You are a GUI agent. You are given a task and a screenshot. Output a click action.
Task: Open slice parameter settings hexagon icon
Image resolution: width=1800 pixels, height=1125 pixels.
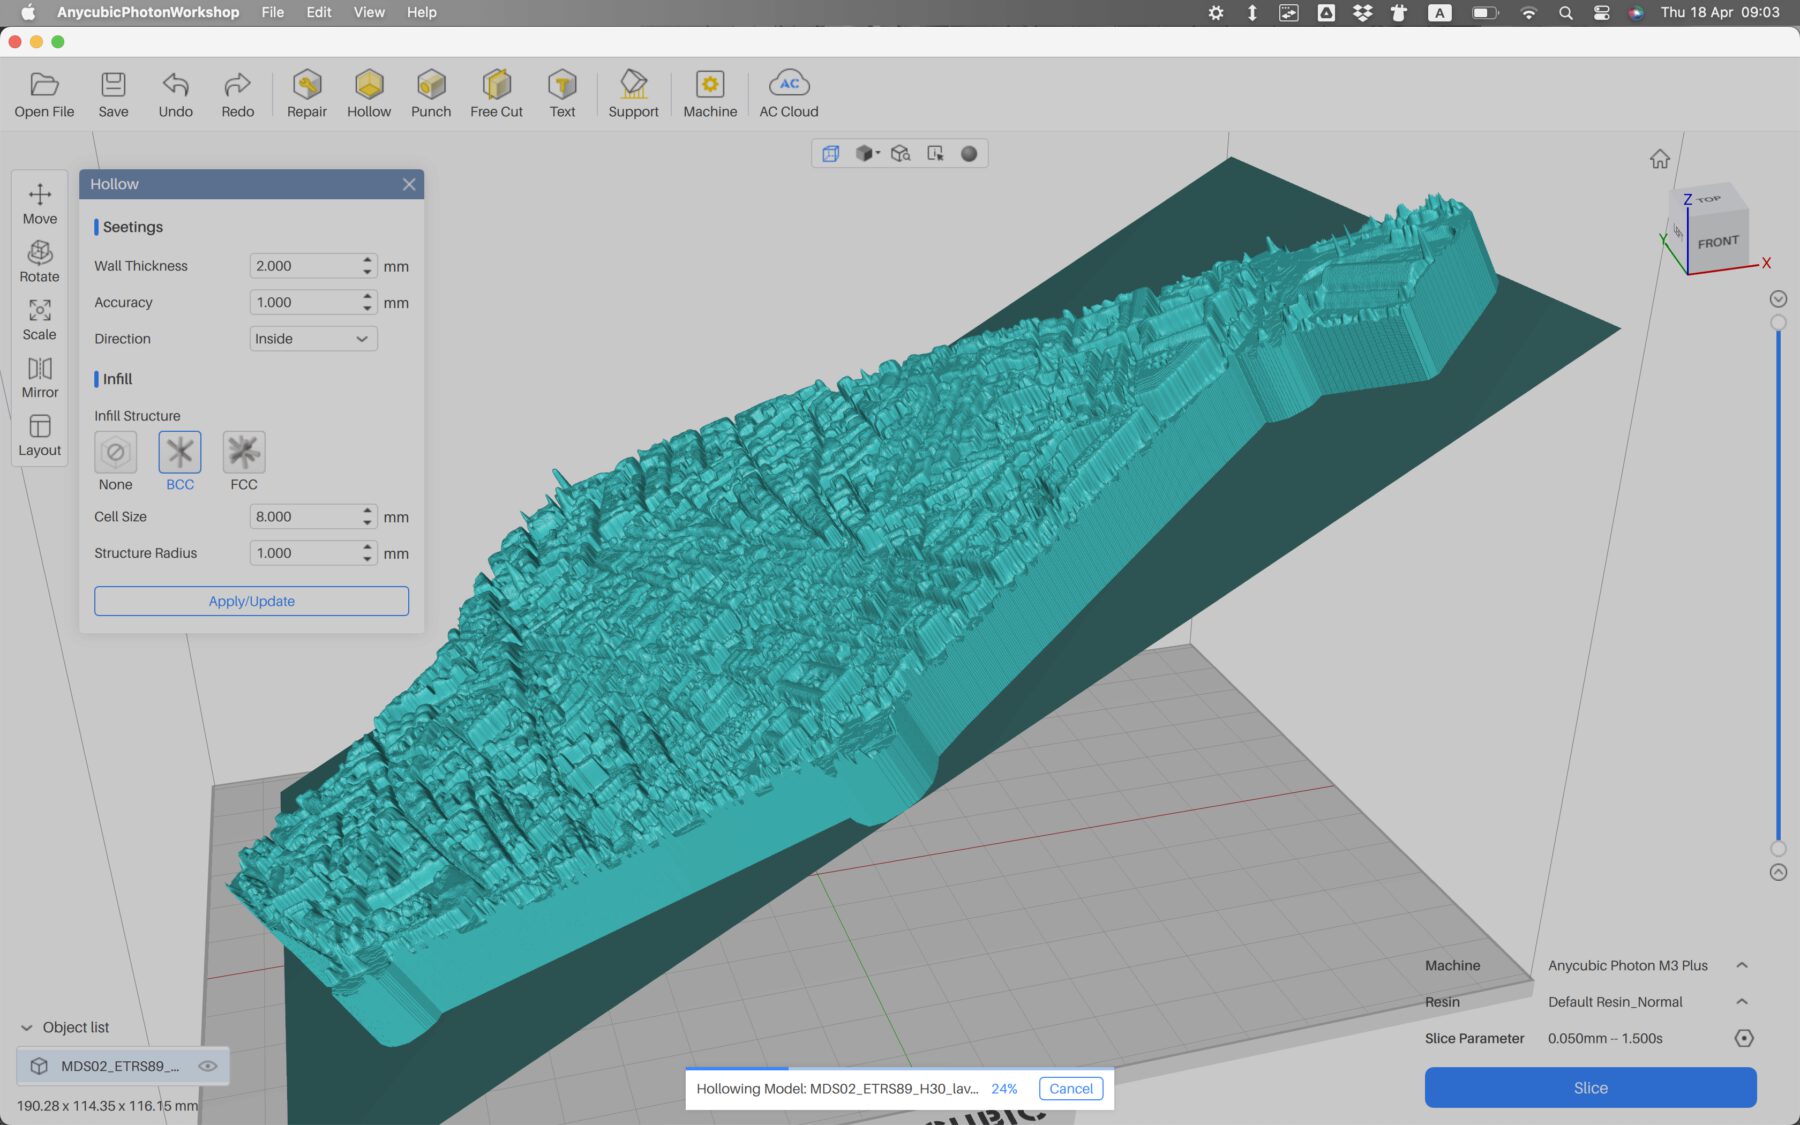click(x=1744, y=1038)
